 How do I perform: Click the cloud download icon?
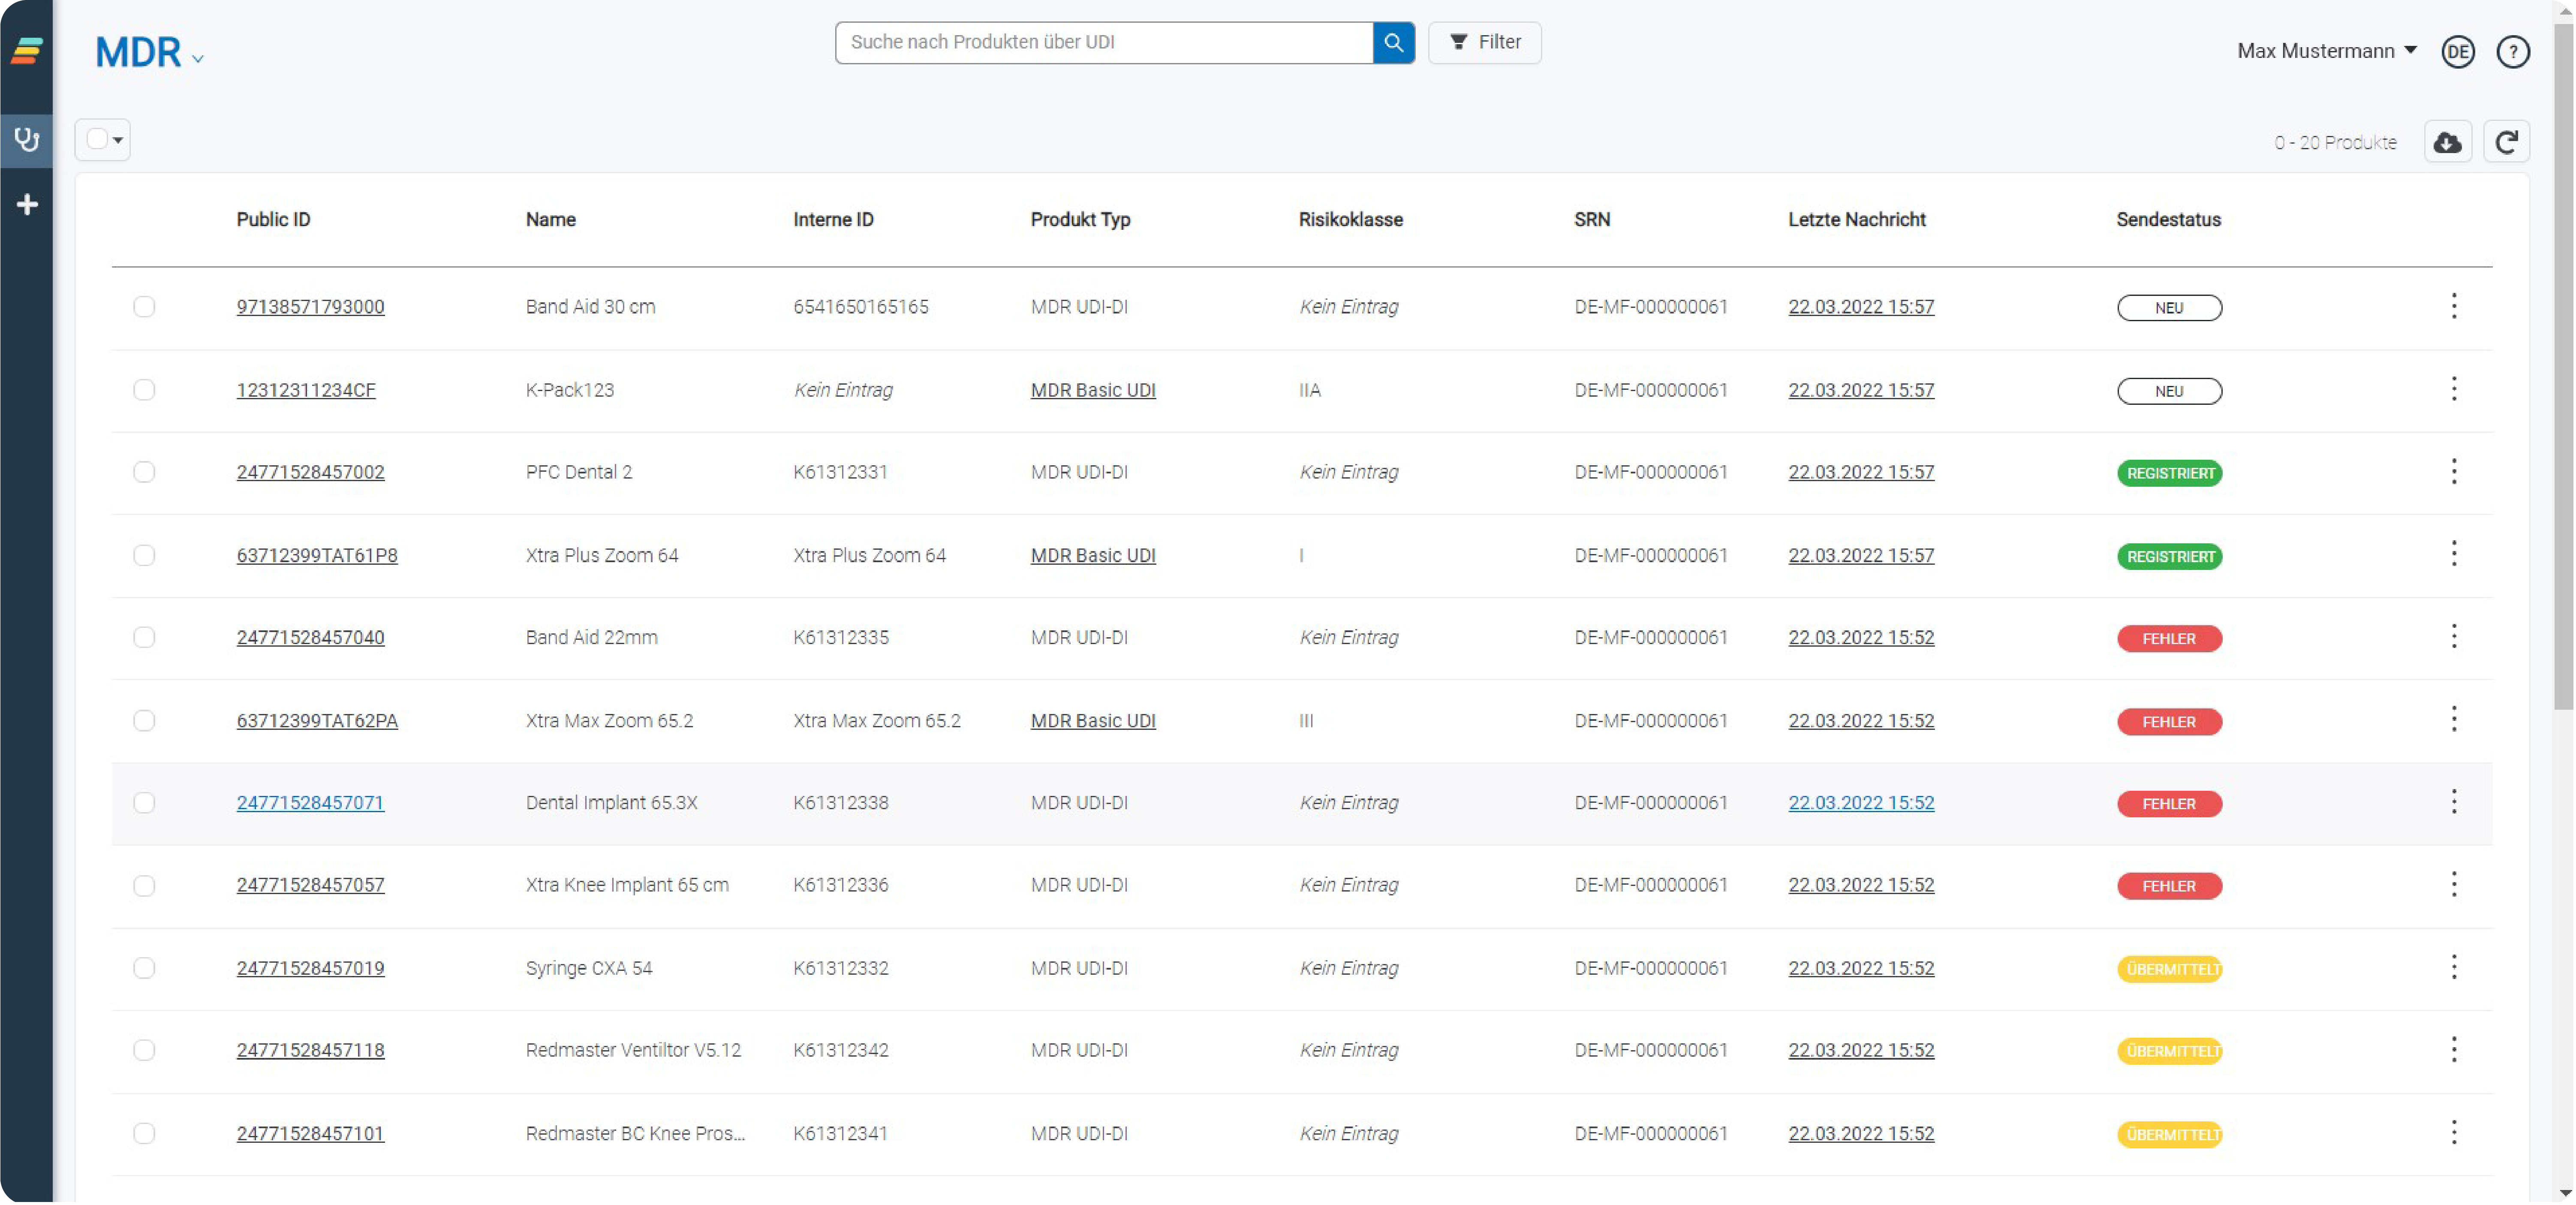pyautogui.click(x=2447, y=142)
